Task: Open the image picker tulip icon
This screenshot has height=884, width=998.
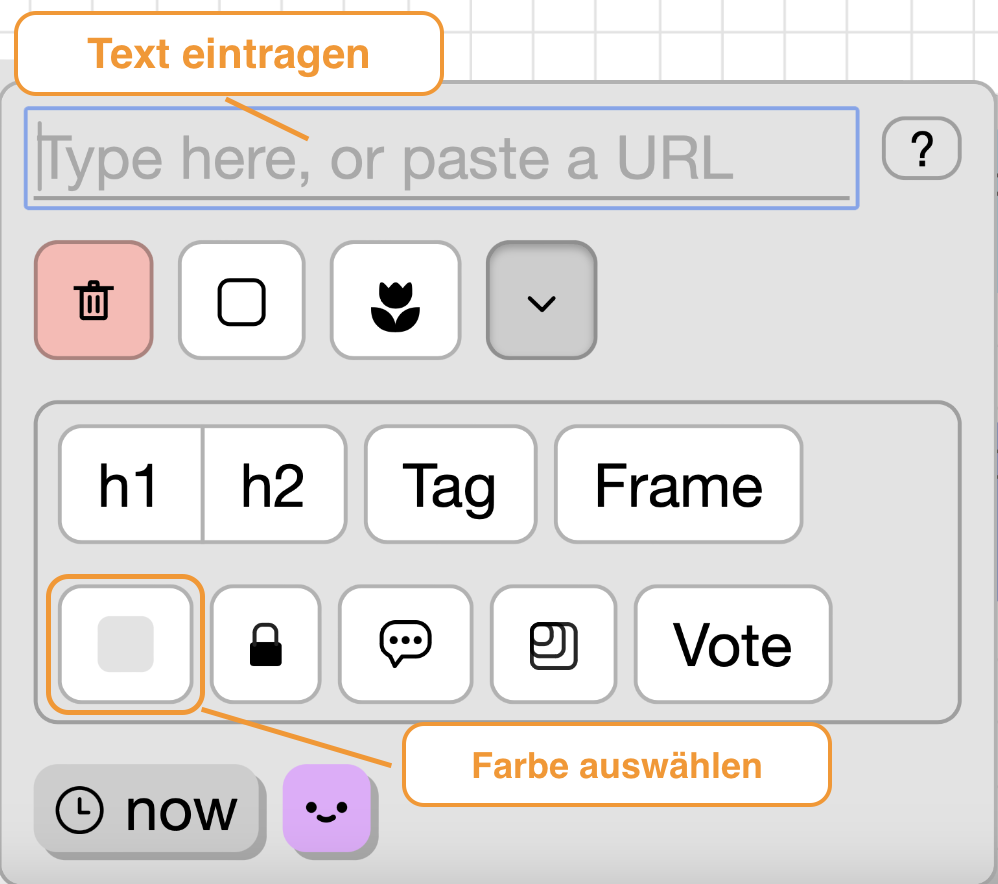Action: coord(395,300)
